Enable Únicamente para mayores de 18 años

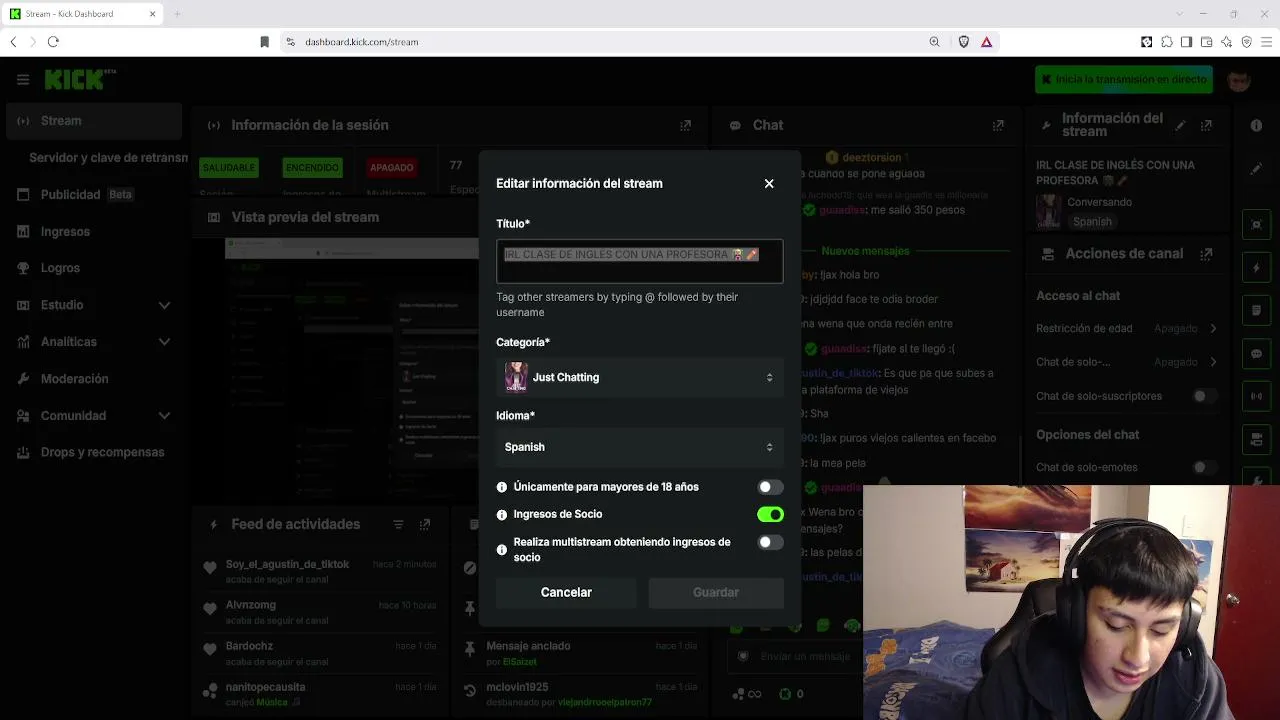tap(770, 487)
